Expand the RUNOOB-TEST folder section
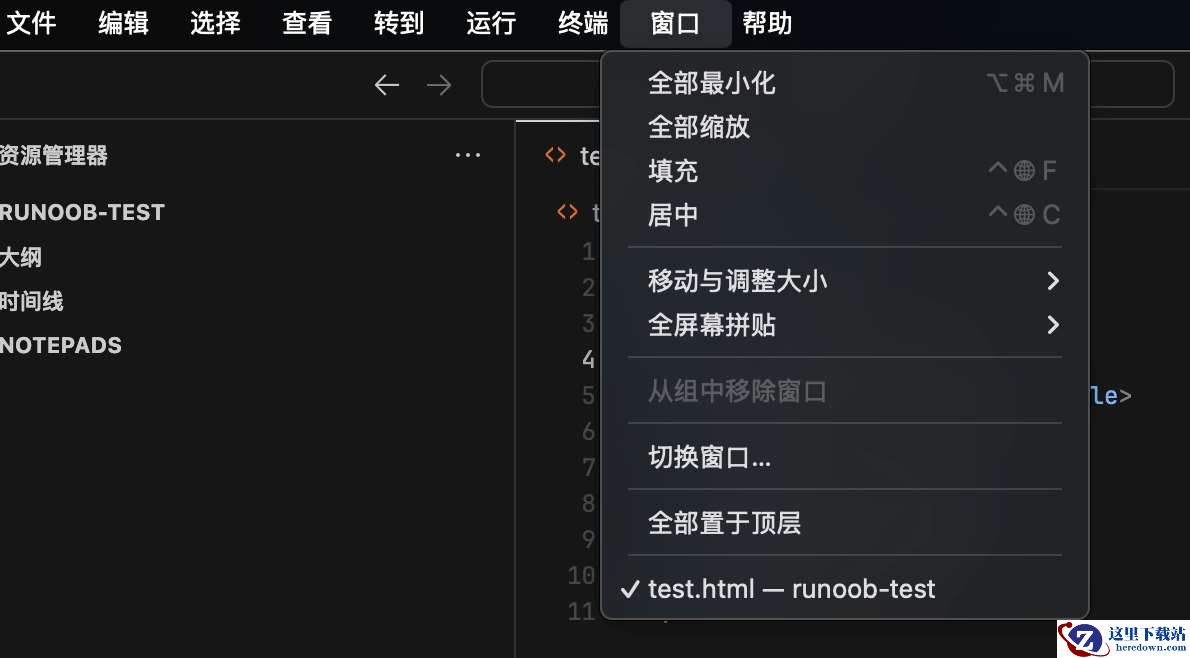Screen dimensions: 1190x658 point(82,213)
